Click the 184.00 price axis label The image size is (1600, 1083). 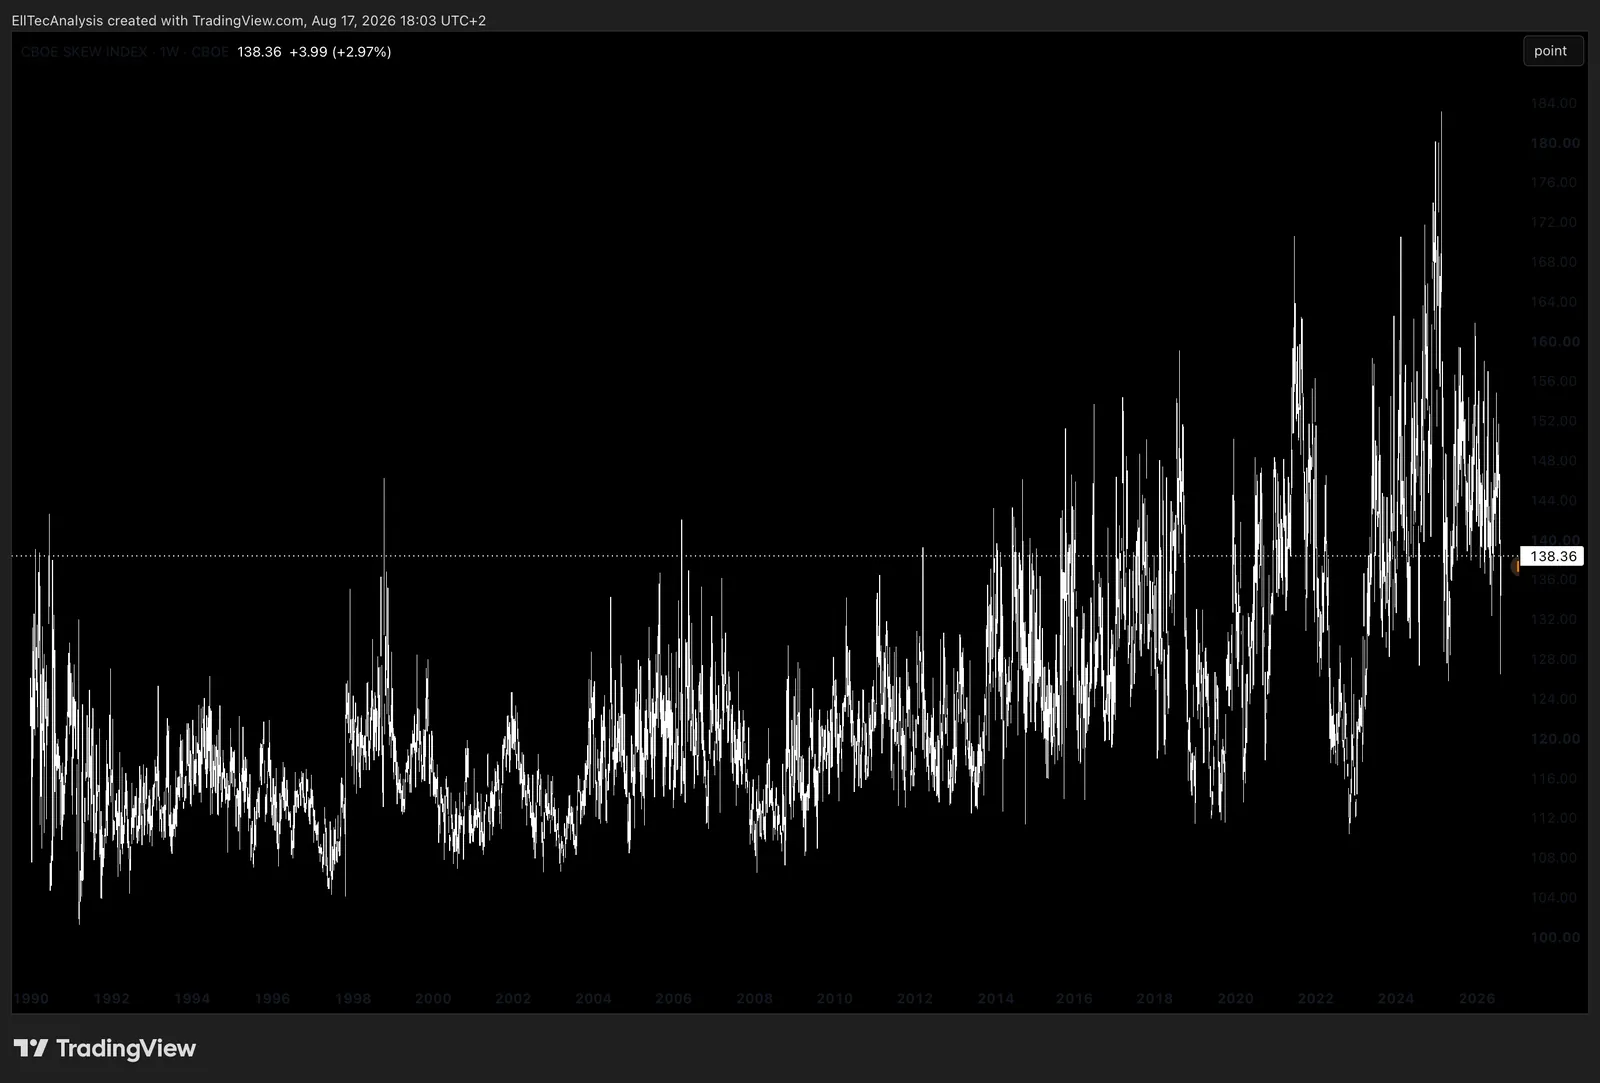1554,103
